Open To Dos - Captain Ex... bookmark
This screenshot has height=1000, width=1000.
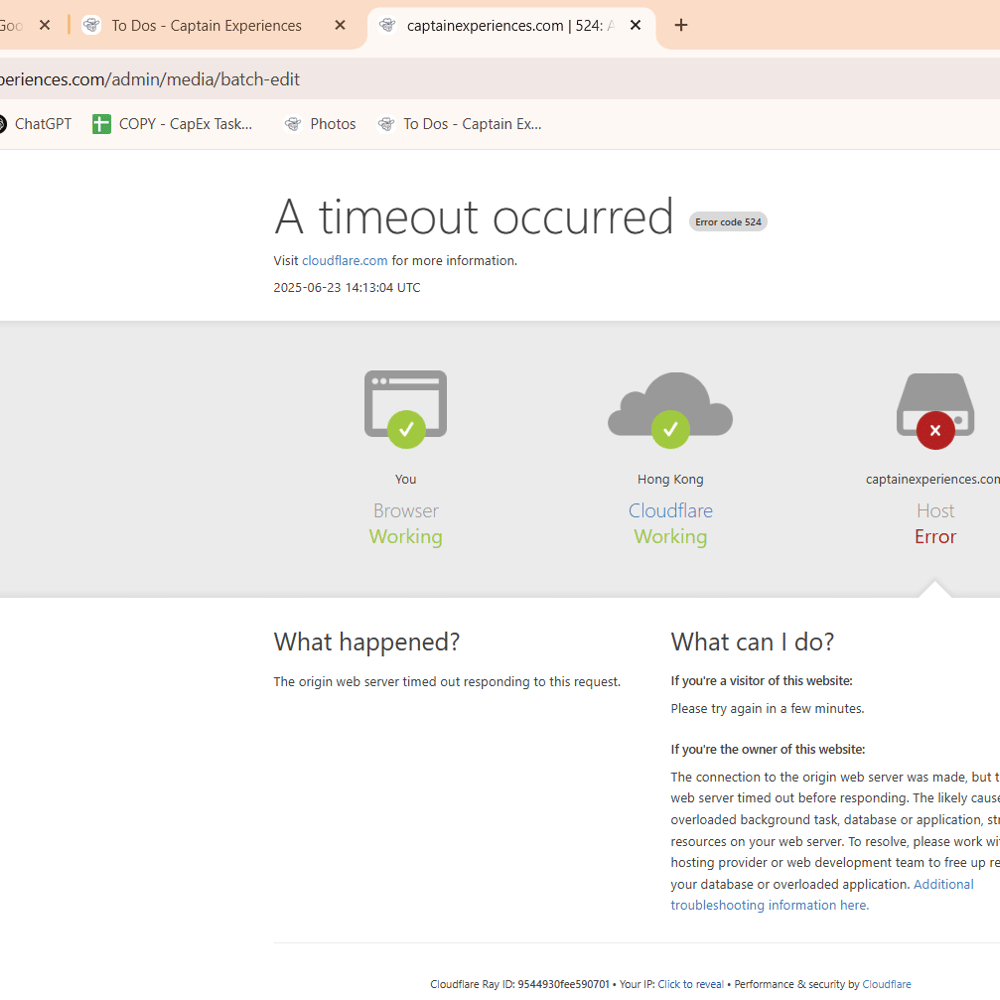click(460, 124)
